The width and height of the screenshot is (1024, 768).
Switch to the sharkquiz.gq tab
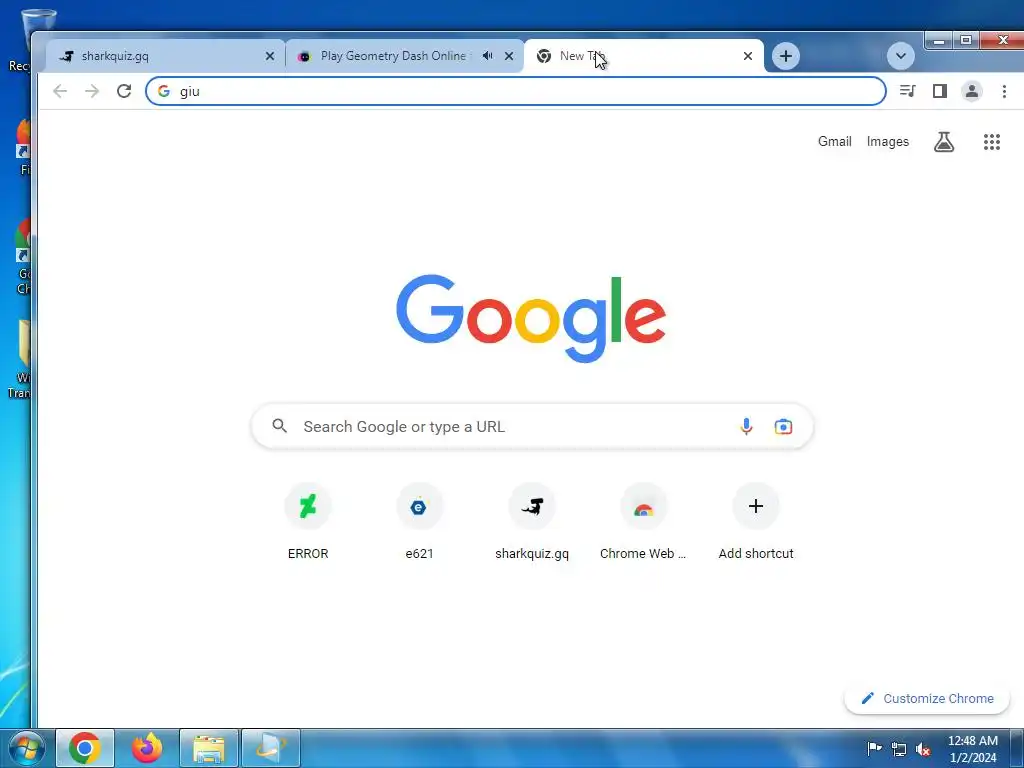click(x=165, y=56)
